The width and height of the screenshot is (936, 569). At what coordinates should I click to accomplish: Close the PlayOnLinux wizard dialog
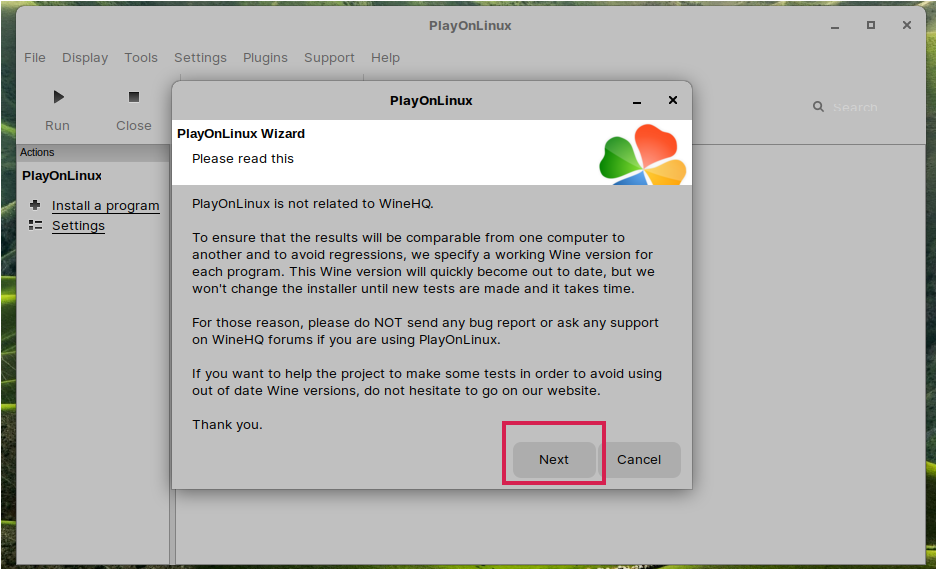click(673, 100)
